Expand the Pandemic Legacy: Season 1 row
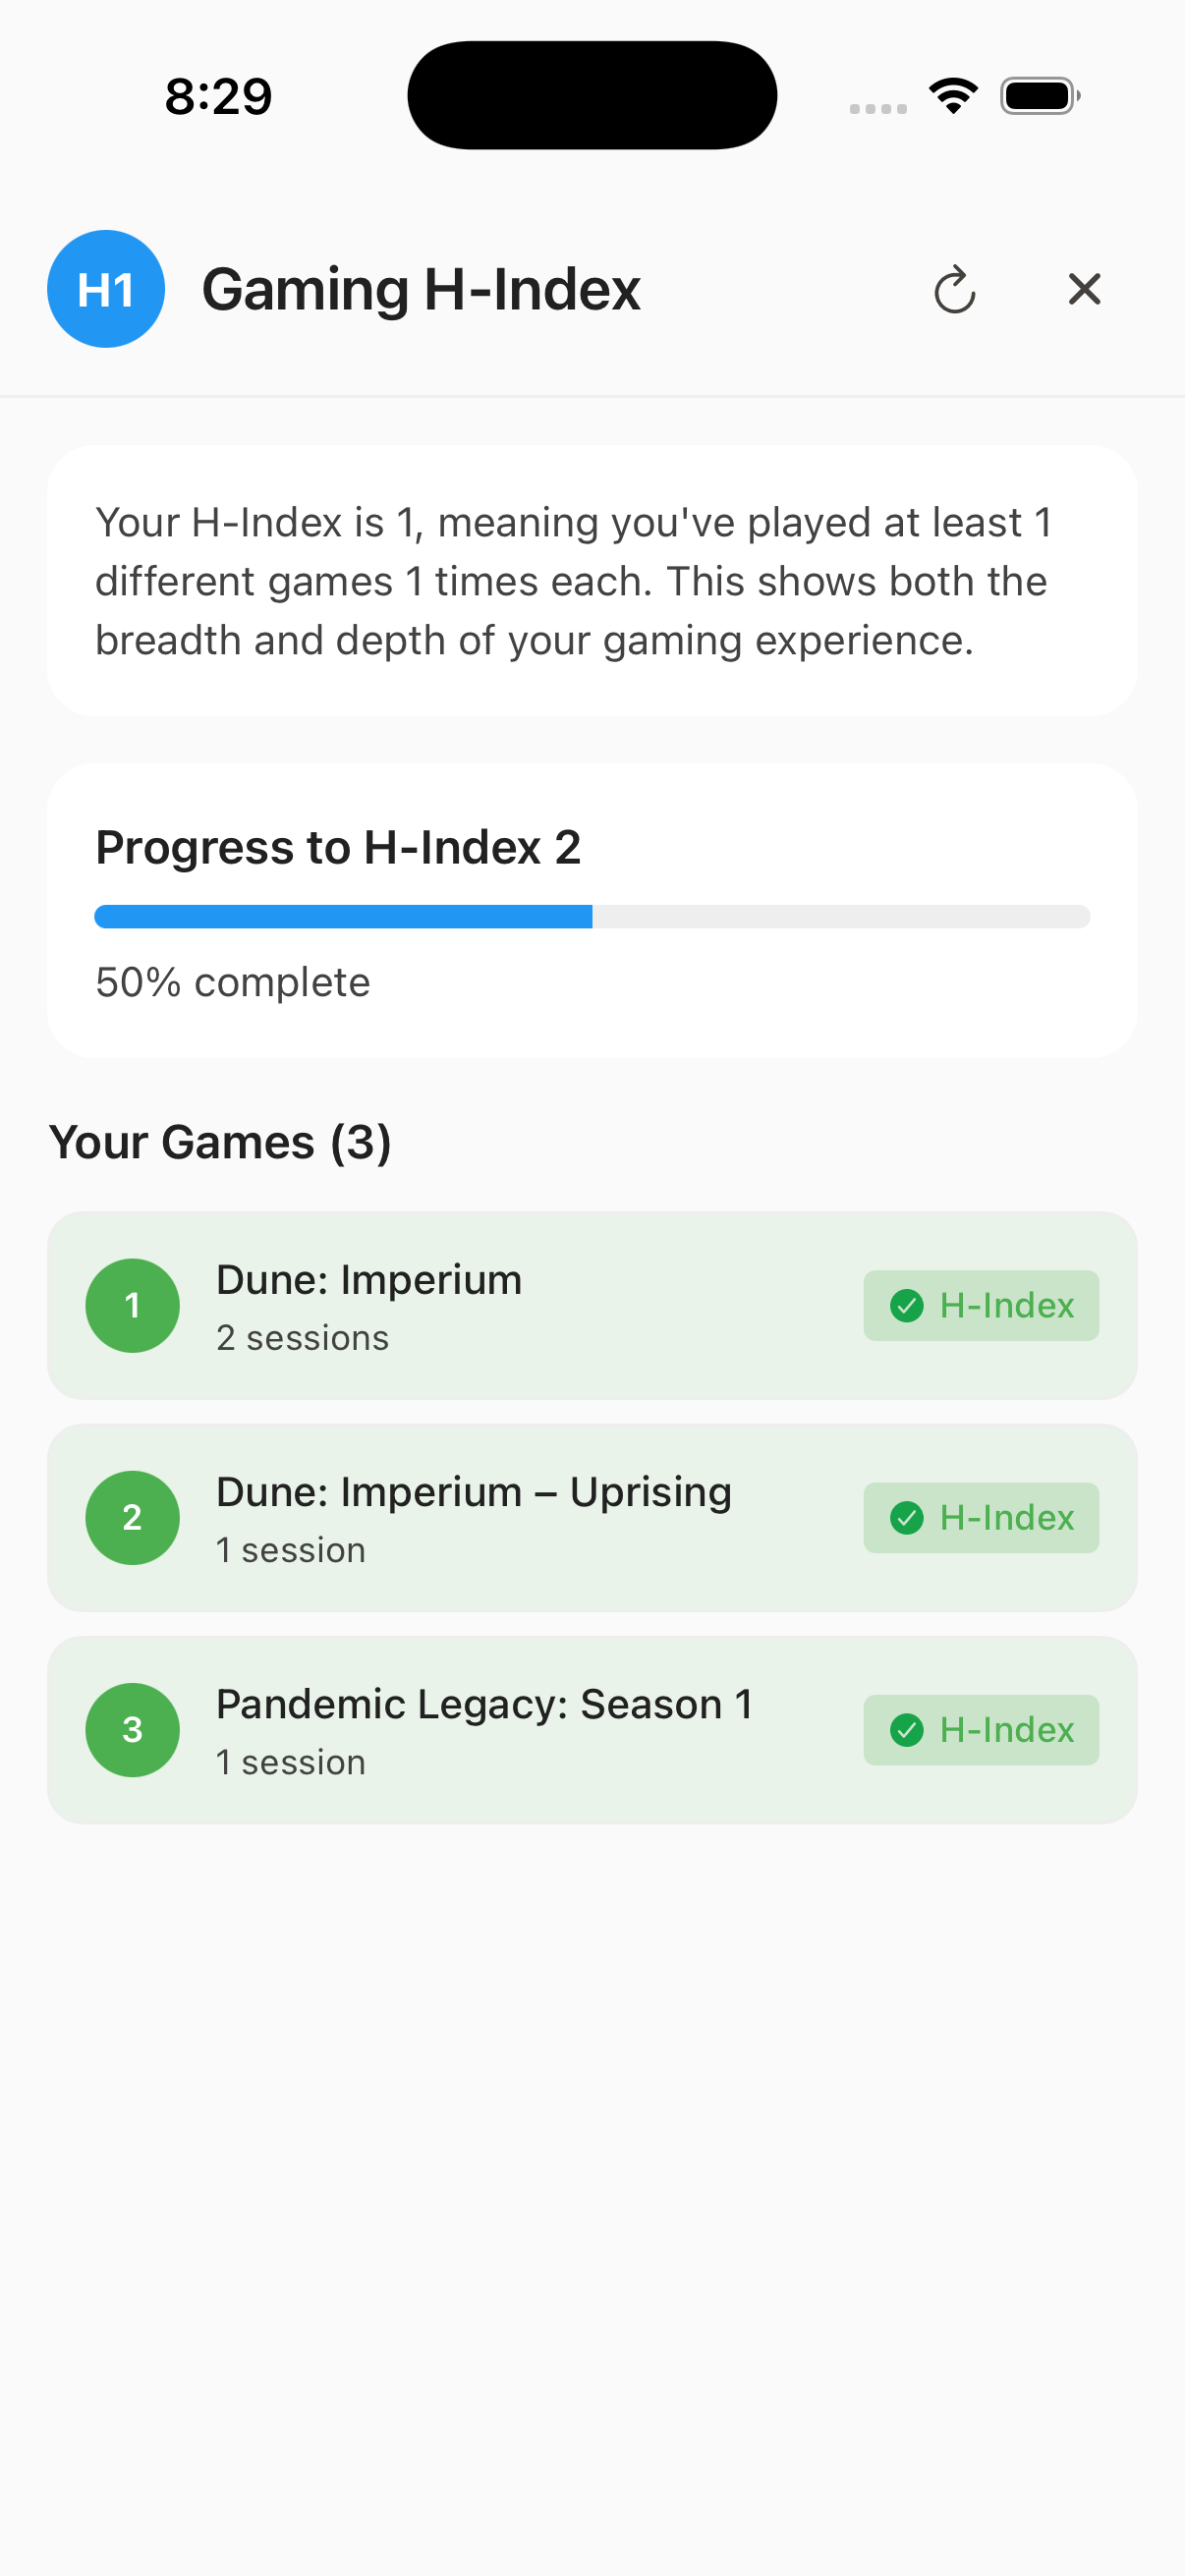Screen dimensions: 1185x2576 click(x=592, y=1730)
